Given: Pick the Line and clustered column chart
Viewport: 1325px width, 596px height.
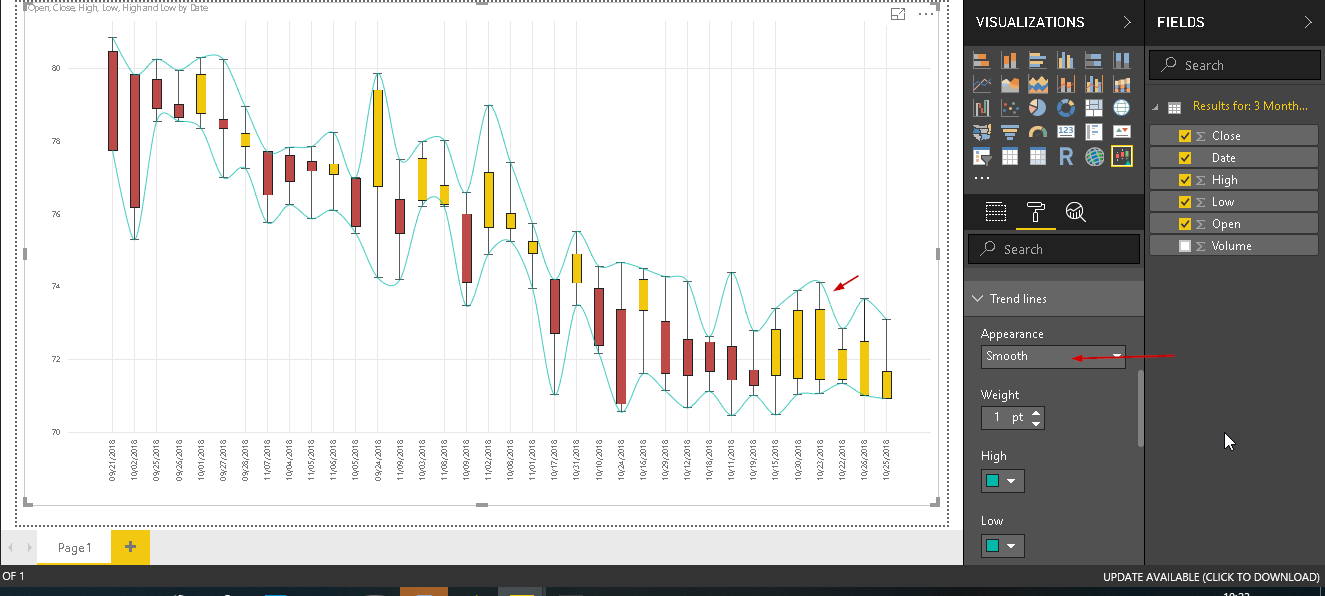Looking at the screenshot, I should pos(1094,84).
